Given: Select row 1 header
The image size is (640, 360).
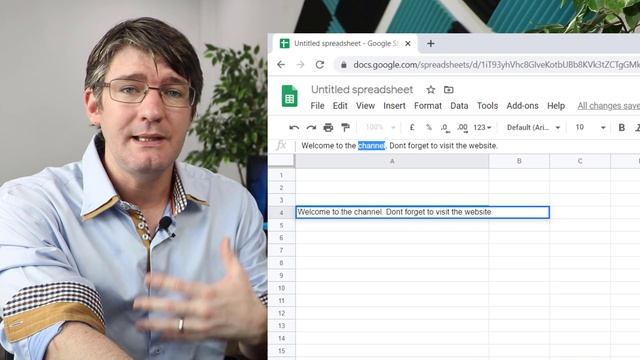Looking at the screenshot, I should click(281, 175).
